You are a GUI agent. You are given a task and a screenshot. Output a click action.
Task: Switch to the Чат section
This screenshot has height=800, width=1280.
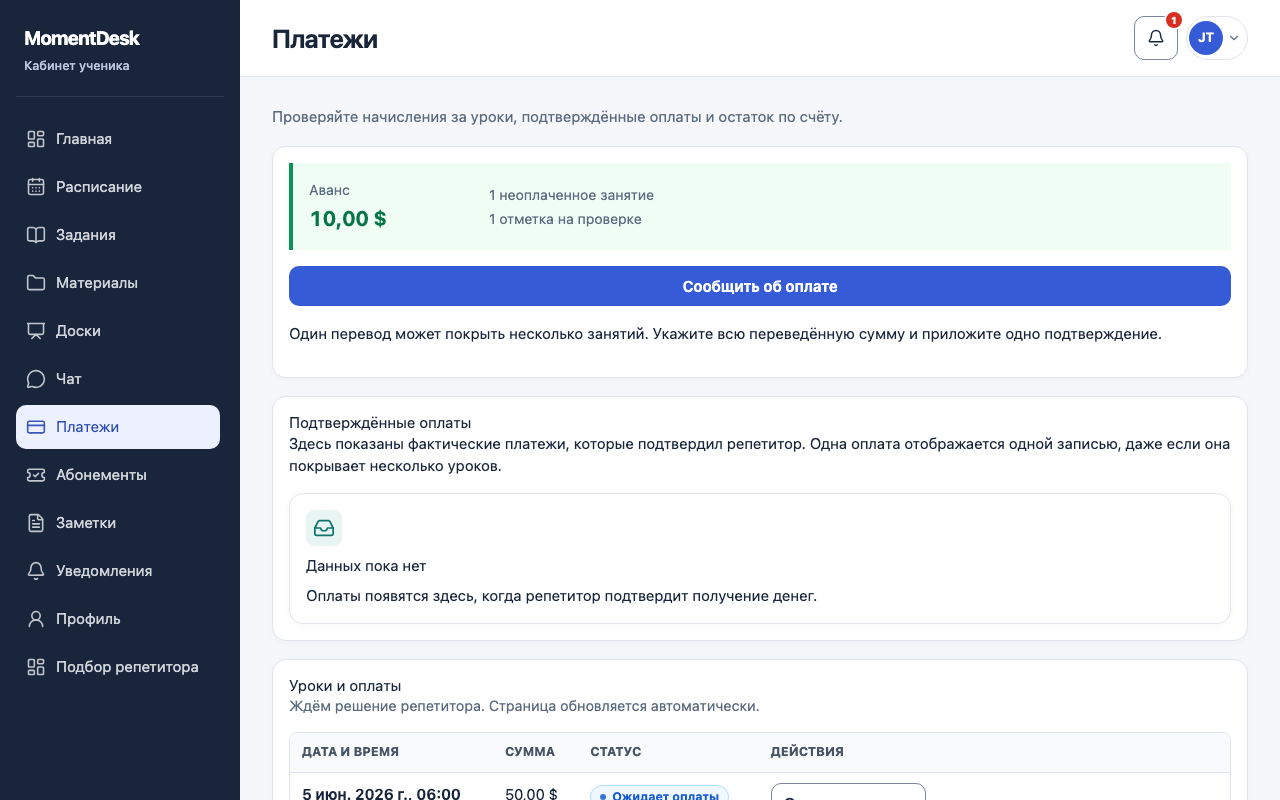coord(118,379)
